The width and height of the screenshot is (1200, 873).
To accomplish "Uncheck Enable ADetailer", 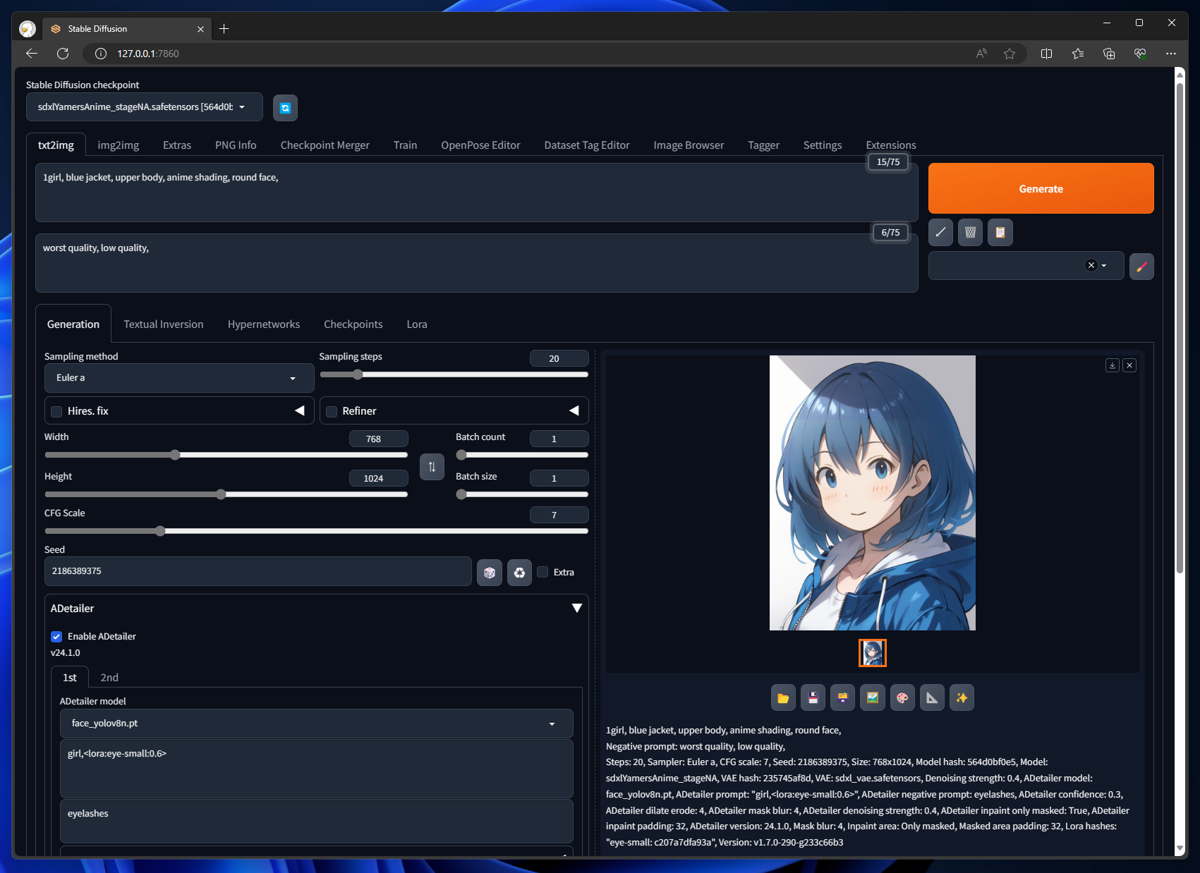I will [x=57, y=636].
